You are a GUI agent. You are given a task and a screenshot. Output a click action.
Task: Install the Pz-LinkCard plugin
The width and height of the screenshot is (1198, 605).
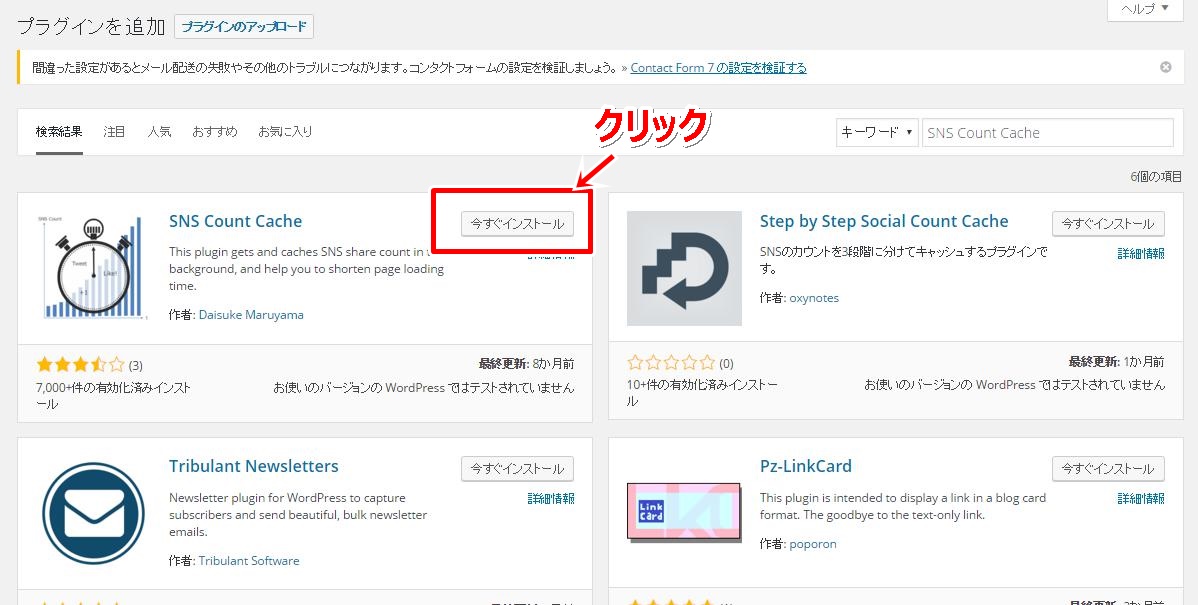[1108, 468]
